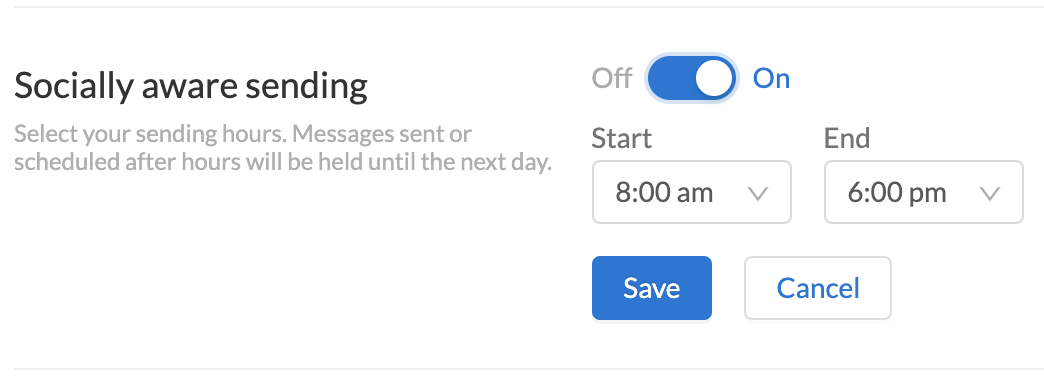
Task: Click the End field label
Action: [847, 138]
